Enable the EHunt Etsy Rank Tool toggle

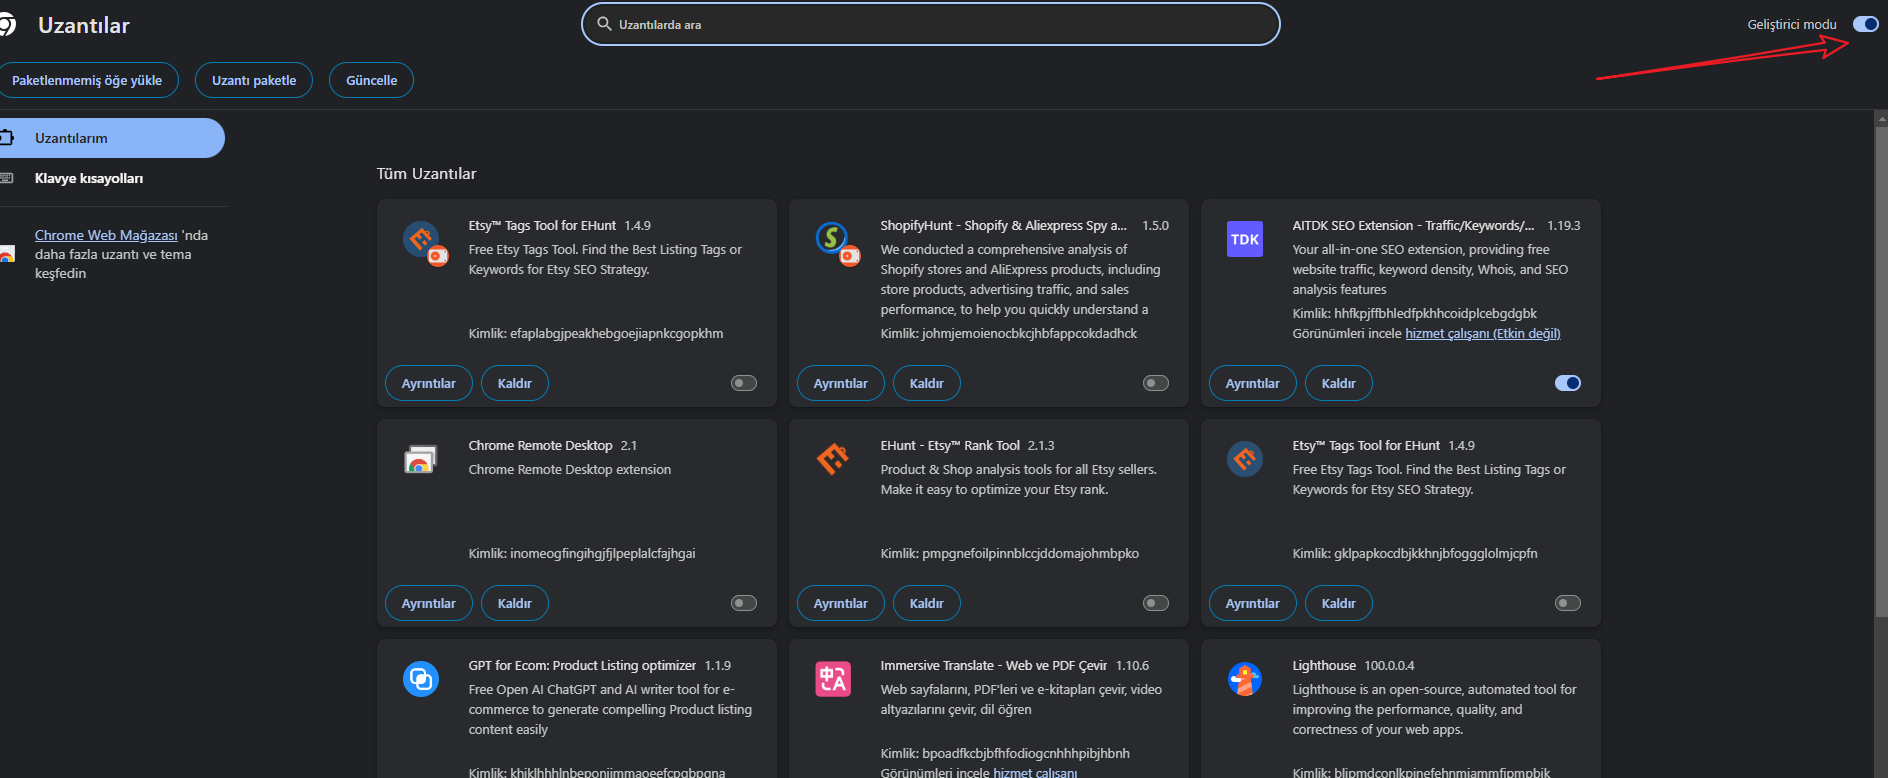(x=1155, y=603)
